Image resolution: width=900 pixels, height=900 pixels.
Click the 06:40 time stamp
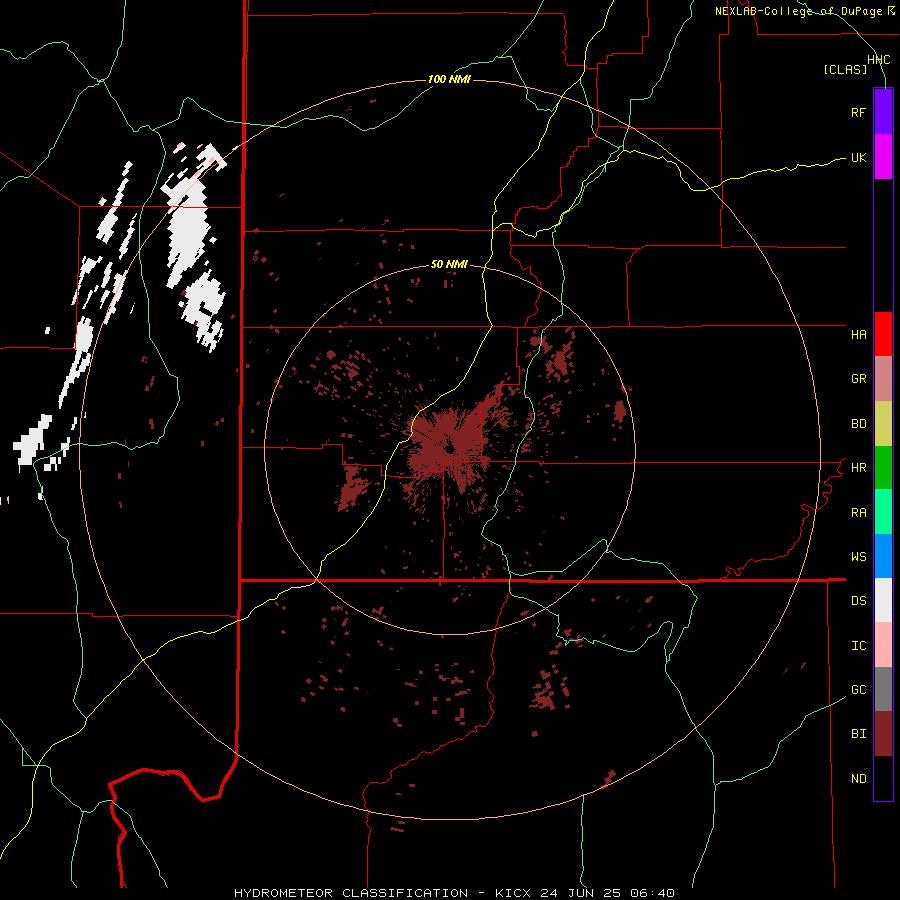652,893
